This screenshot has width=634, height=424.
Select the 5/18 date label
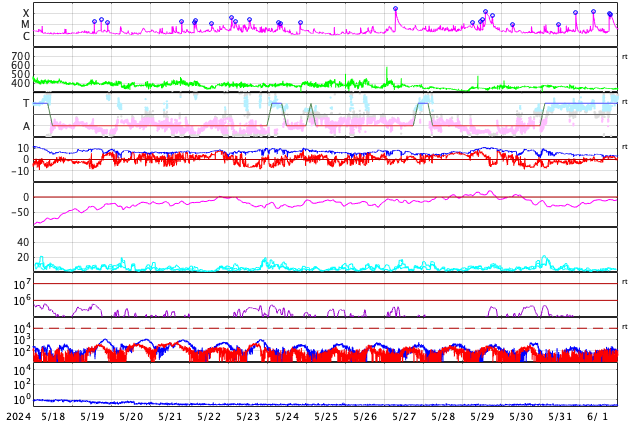[53, 417]
